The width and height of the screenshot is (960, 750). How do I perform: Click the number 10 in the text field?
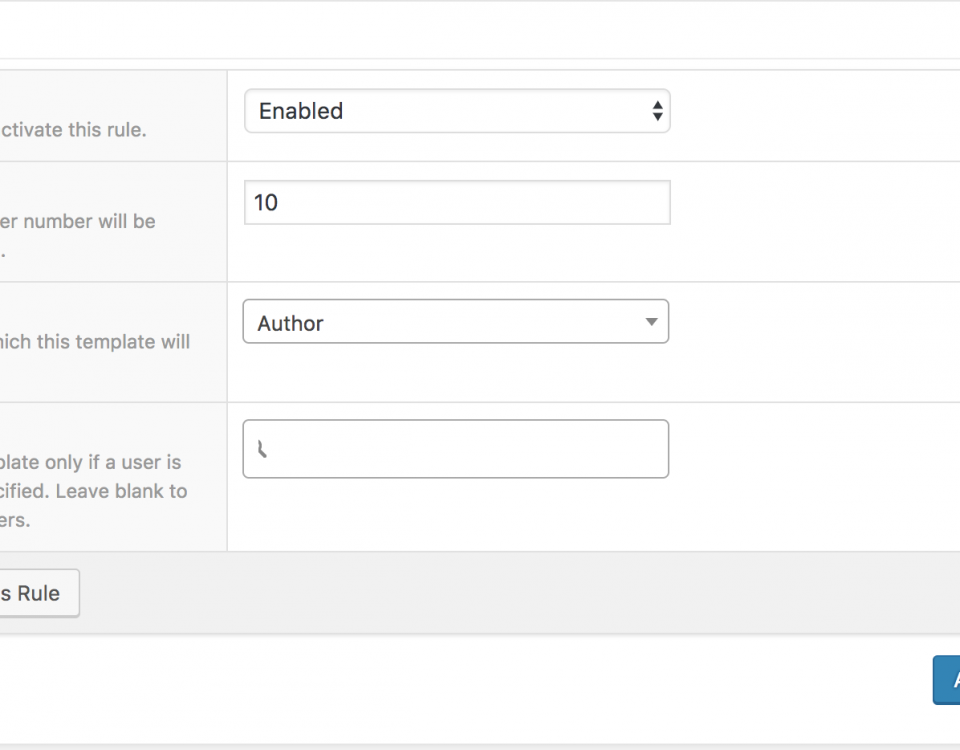[x=266, y=203]
